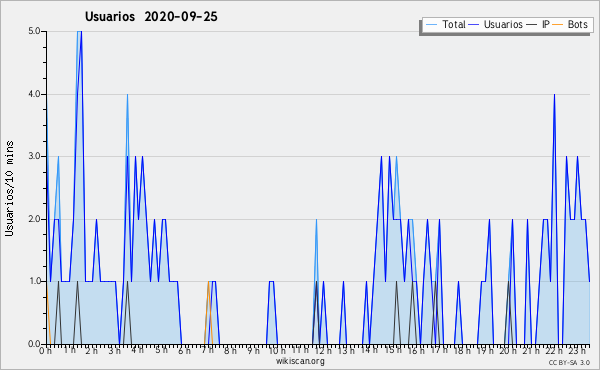
Task: Click the x-axis label '12 h'
Action: pyautogui.click(x=323, y=351)
